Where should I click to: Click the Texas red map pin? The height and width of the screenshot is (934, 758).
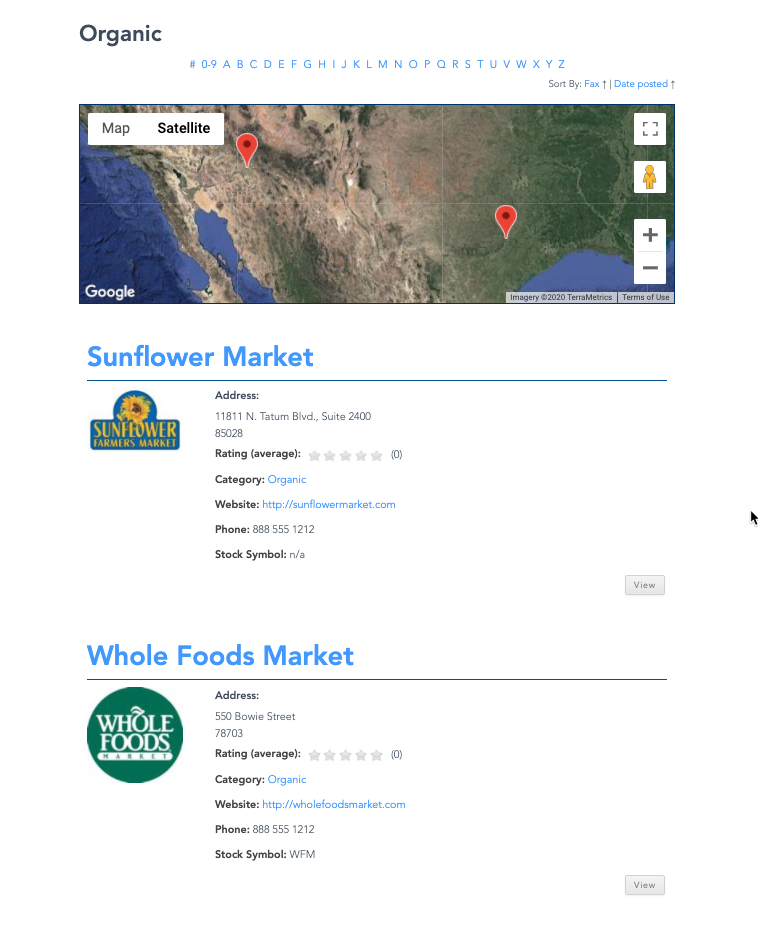[506, 221]
